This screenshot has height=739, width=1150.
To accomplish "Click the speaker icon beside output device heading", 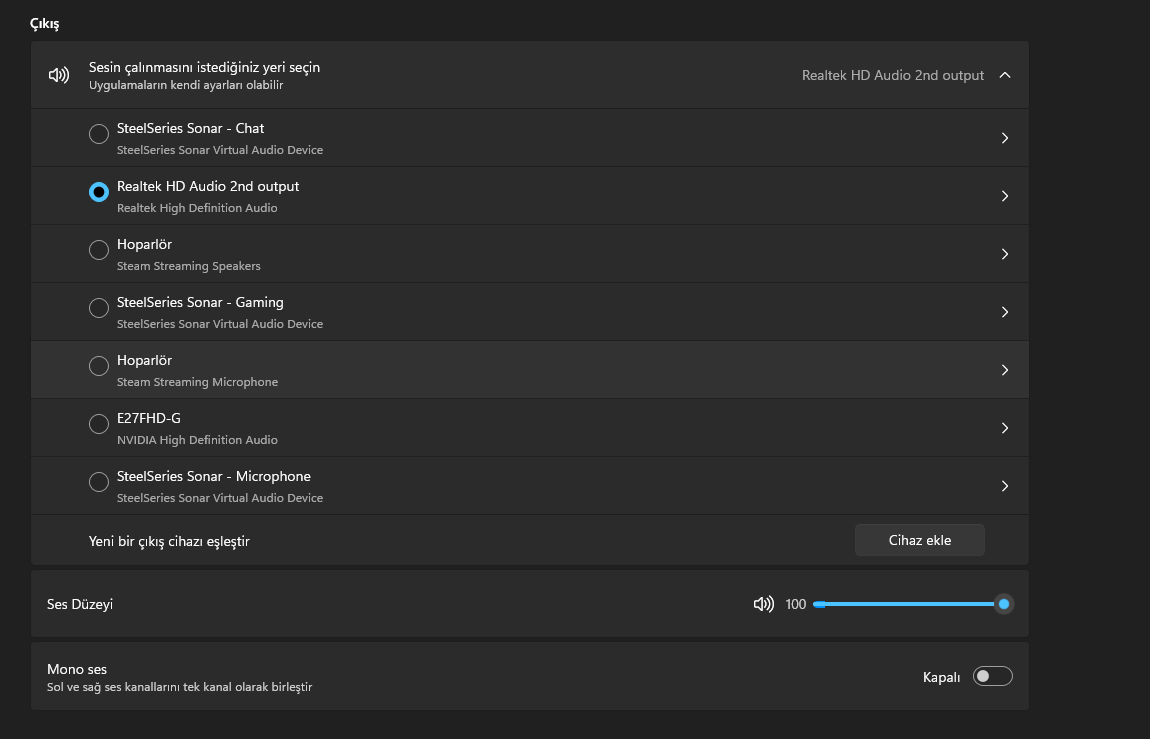I will pyautogui.click(x=59, y=75).
